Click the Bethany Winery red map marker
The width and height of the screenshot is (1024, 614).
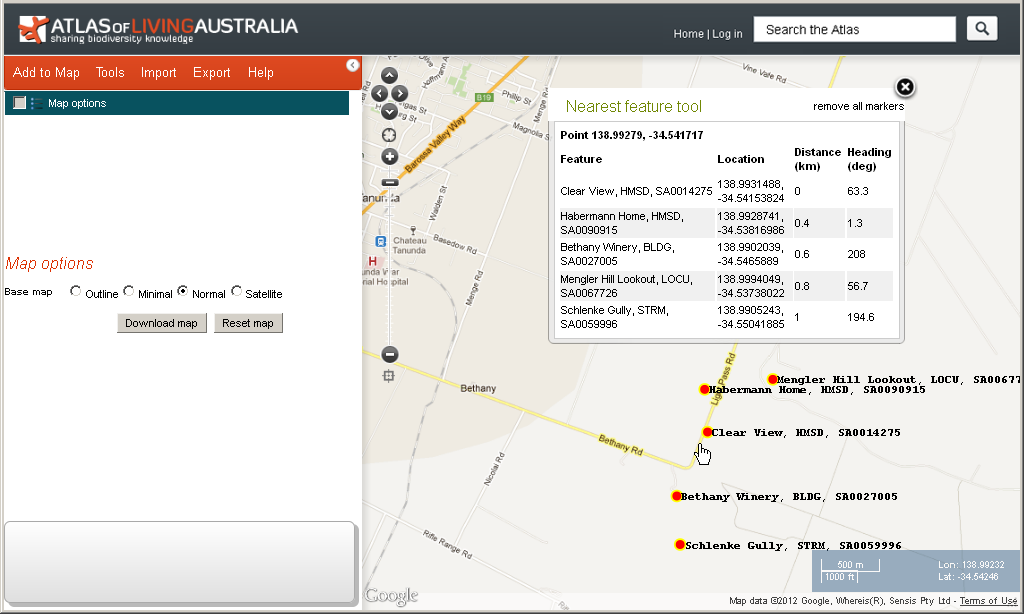coord(676,496)
